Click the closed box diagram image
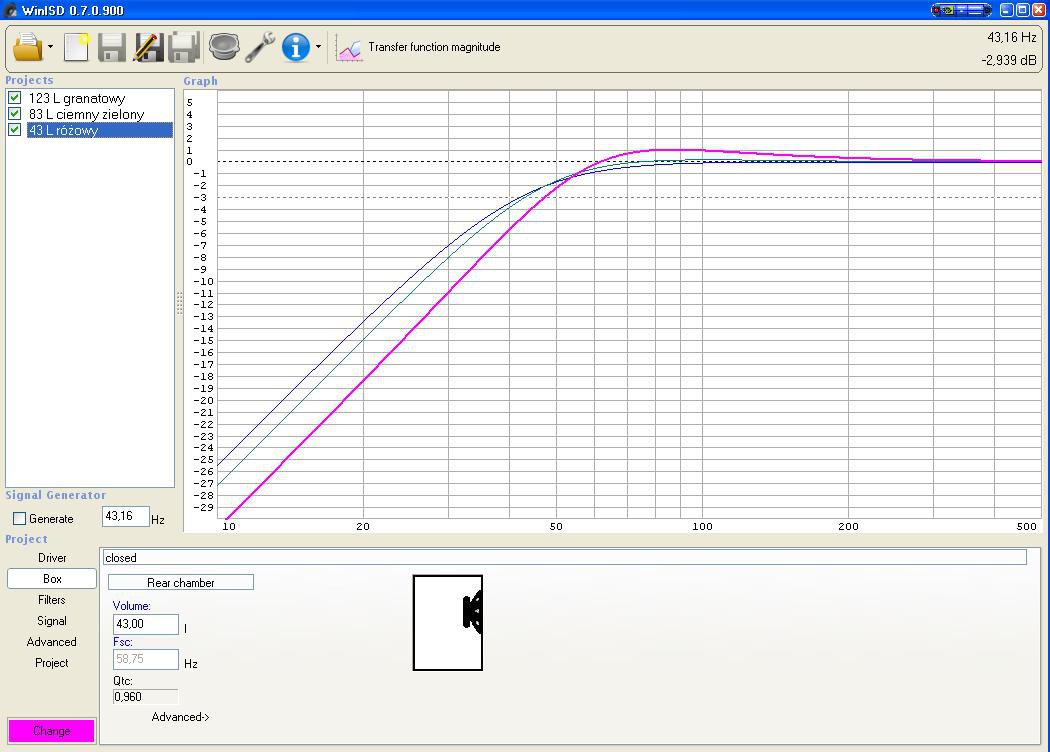The image size is (1050, 752). point(448,623)
